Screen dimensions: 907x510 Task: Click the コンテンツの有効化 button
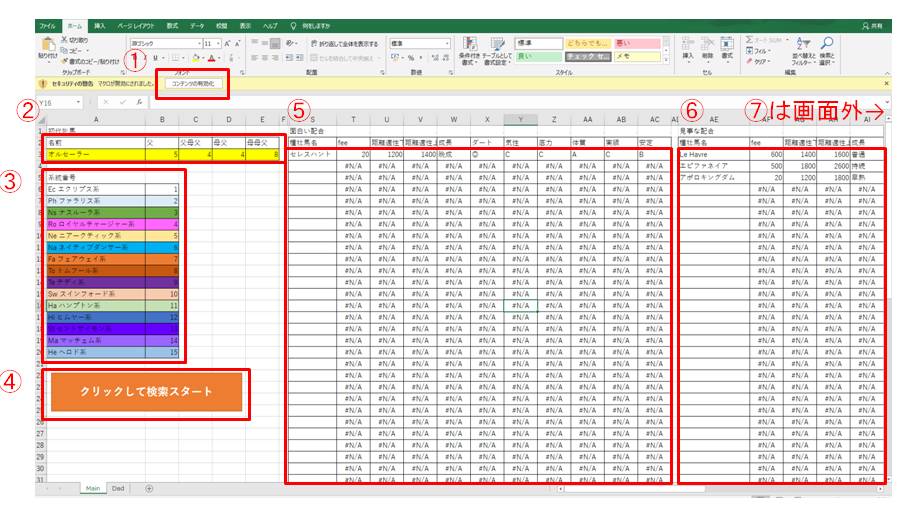[x=195, y=84]
